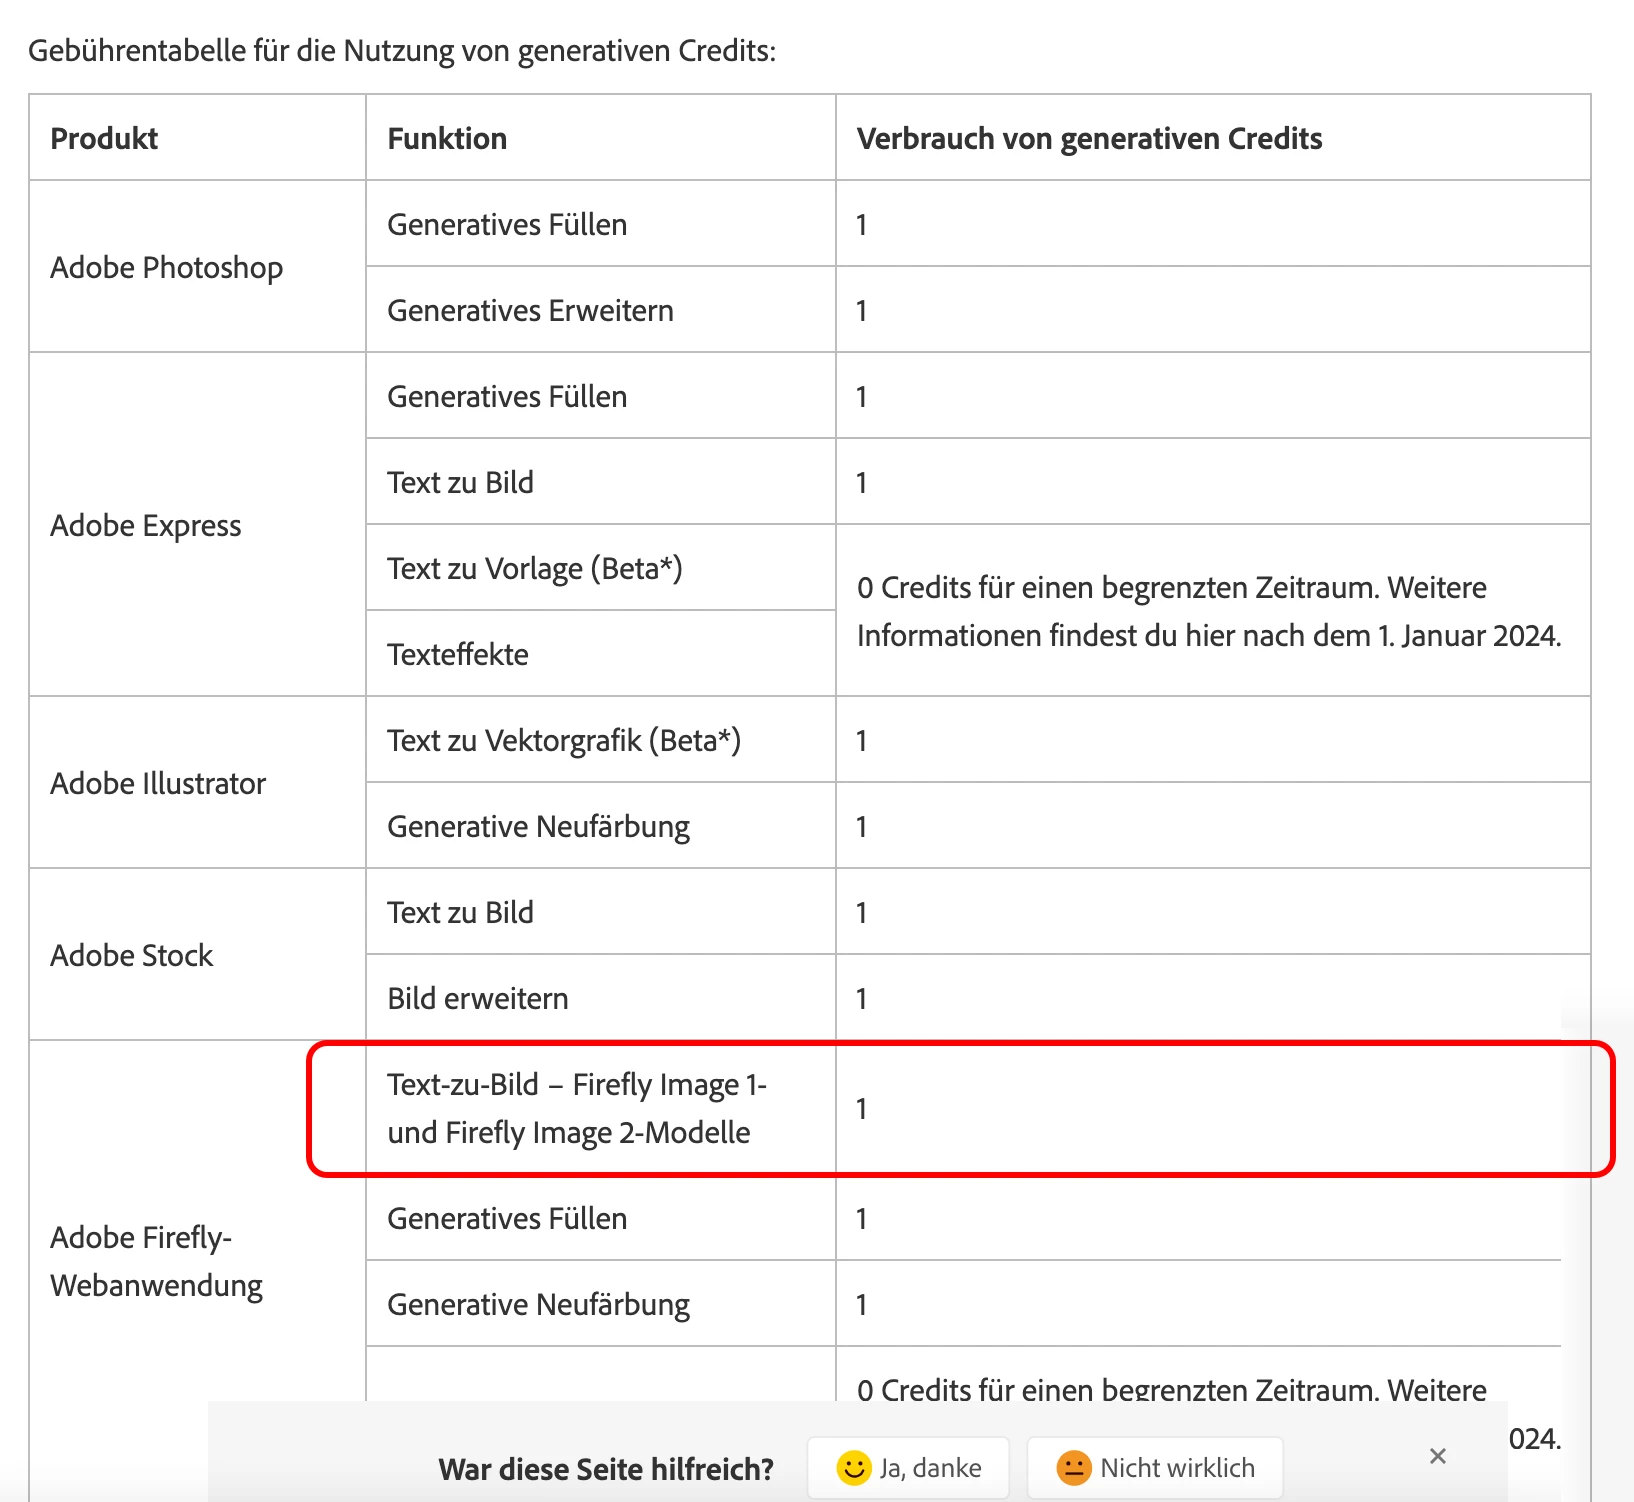Click credit value 1 for Bild erweitern
Screen dimensions: 1634x1502
click(x=861, y=998)
